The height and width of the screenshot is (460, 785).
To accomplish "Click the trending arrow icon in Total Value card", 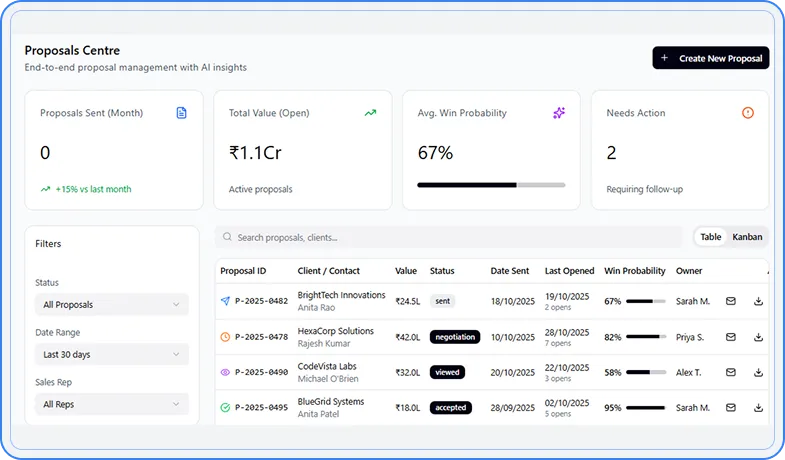I will (370, 113).
